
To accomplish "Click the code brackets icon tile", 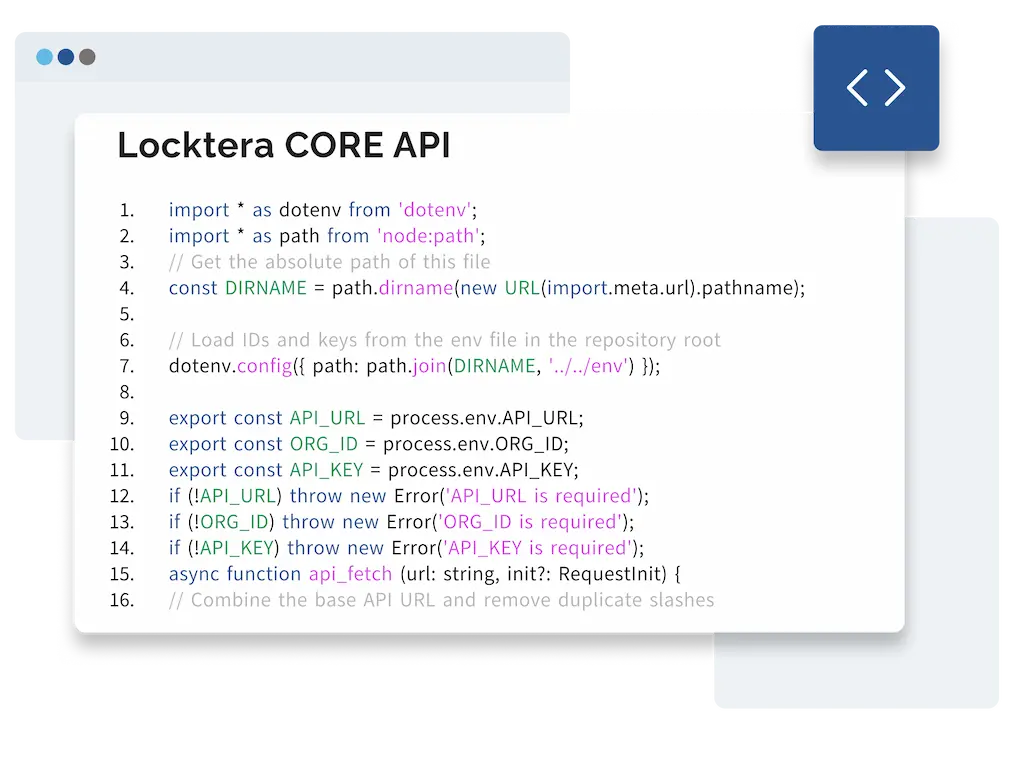I will click(876, 88).
